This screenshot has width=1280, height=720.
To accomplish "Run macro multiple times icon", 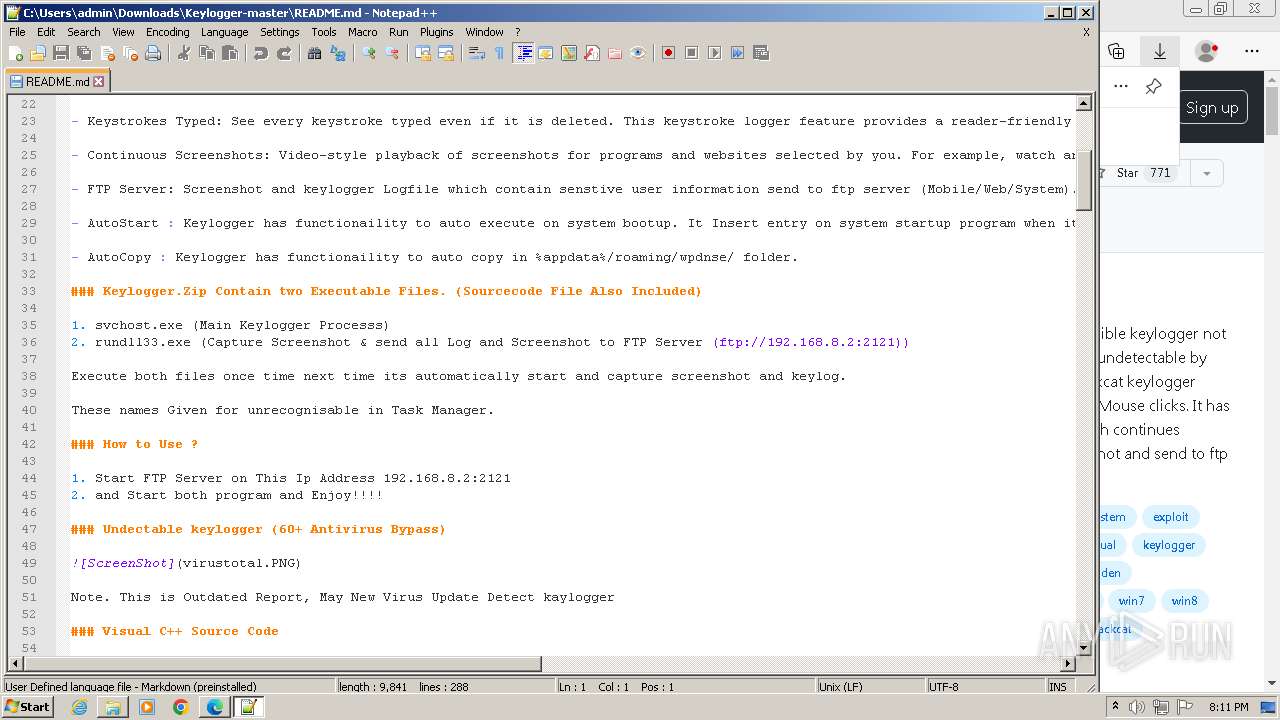I will pos(737,53).
